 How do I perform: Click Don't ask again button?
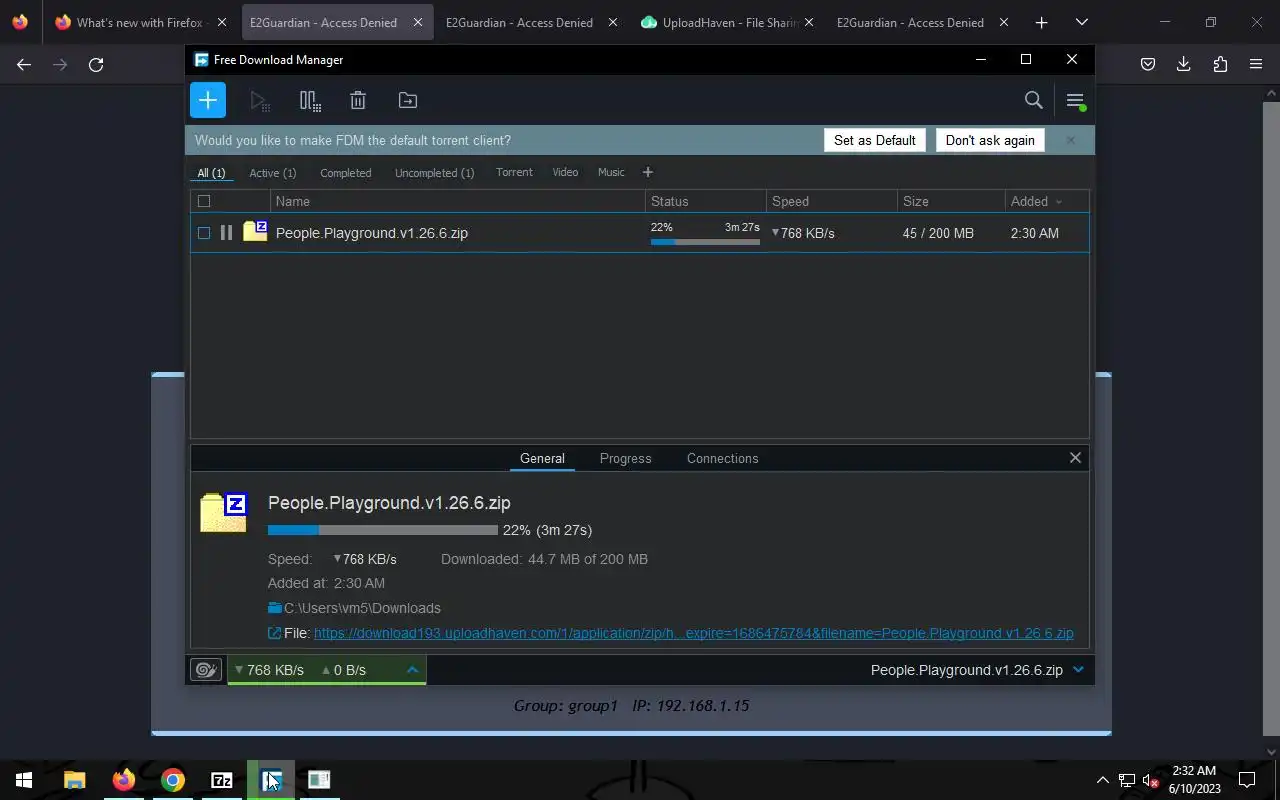[x=990, y=140]
